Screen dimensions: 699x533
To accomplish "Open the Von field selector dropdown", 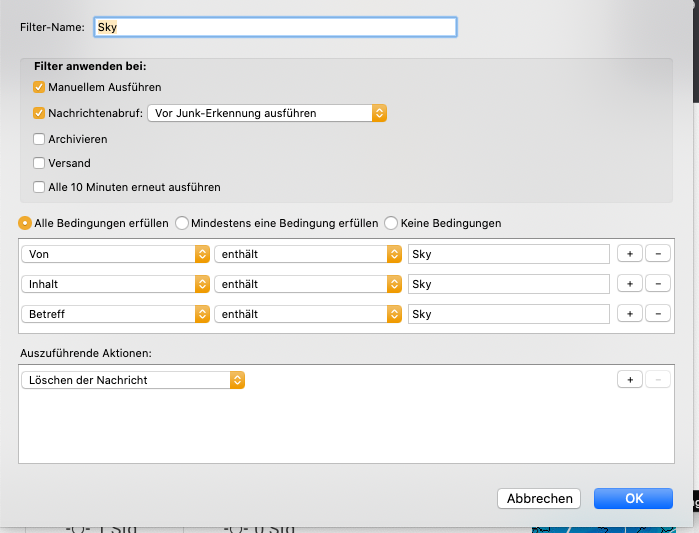I will pos(115,254).
